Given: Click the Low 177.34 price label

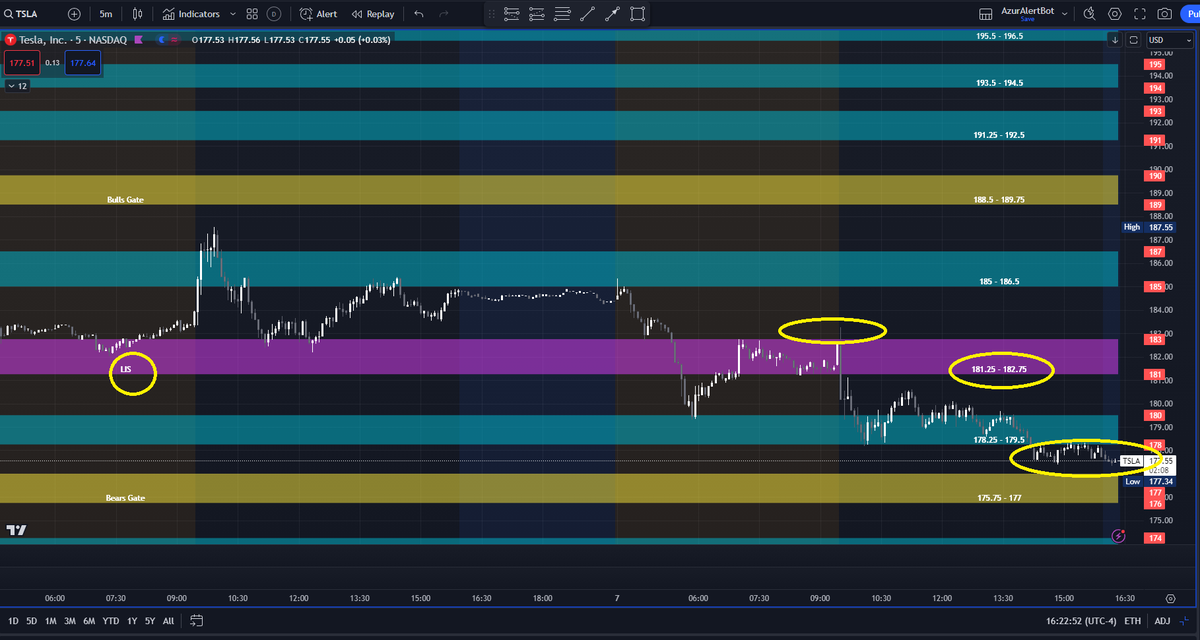Looking at the screenshot, I should [1149, 481].
